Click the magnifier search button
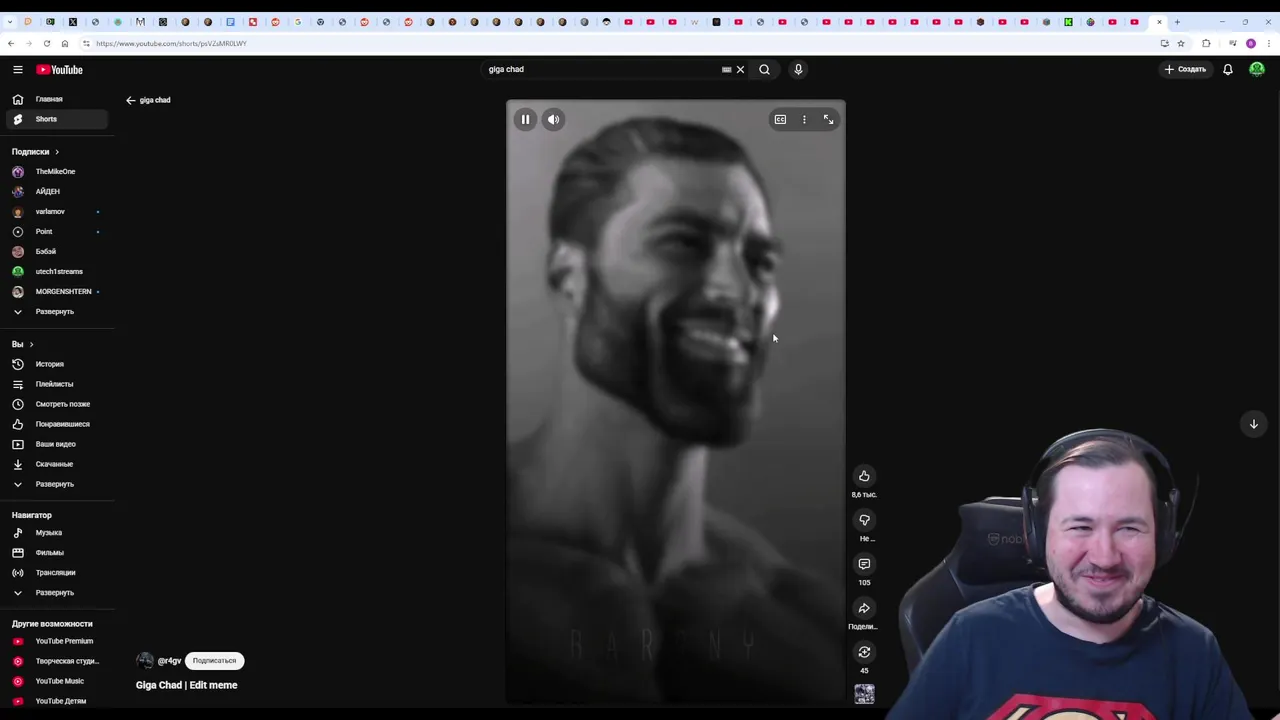Viewport: 1280px width, 720px height. 764,69
